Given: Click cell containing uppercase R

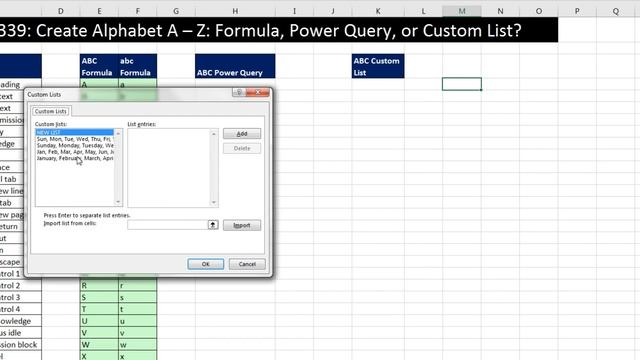Looking at the screenshot, I should [99, 285].
